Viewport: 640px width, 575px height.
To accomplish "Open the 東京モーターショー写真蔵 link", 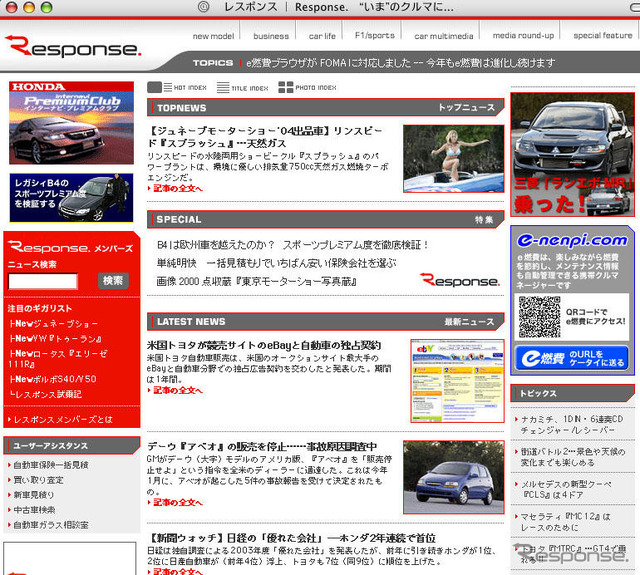I will tap(257, 282).
